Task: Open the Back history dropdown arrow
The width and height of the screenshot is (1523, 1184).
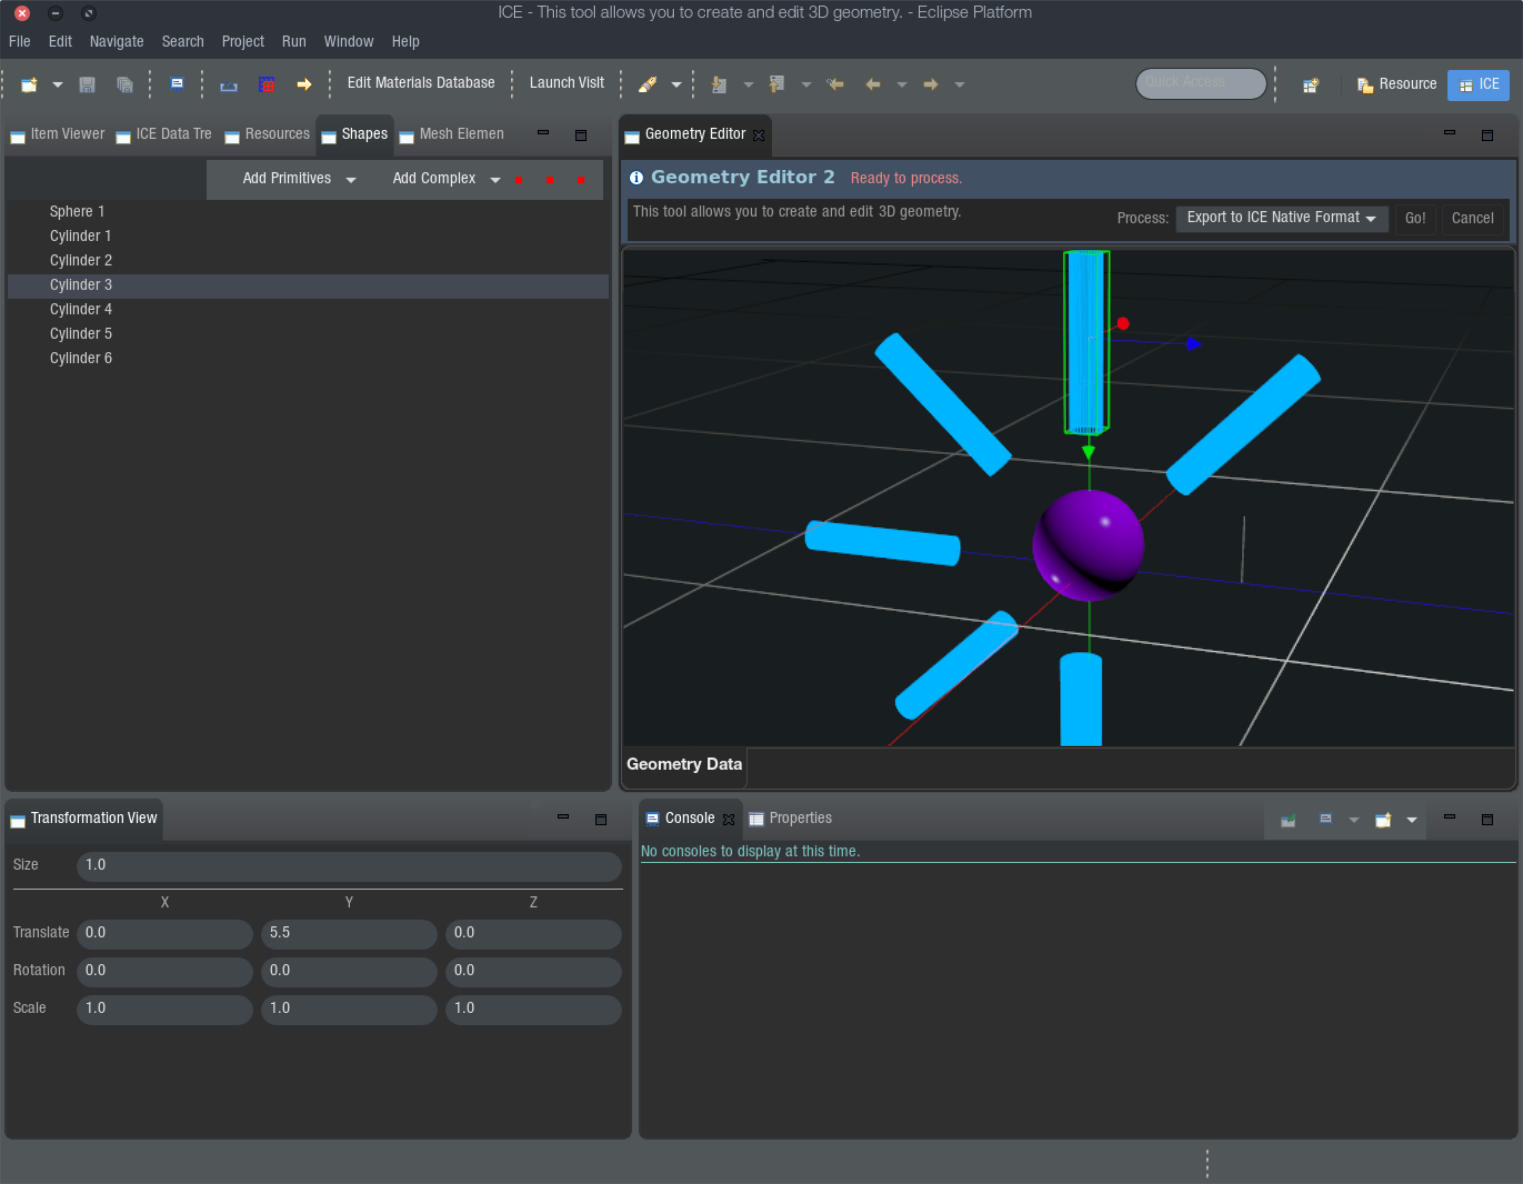Action: 902,85
